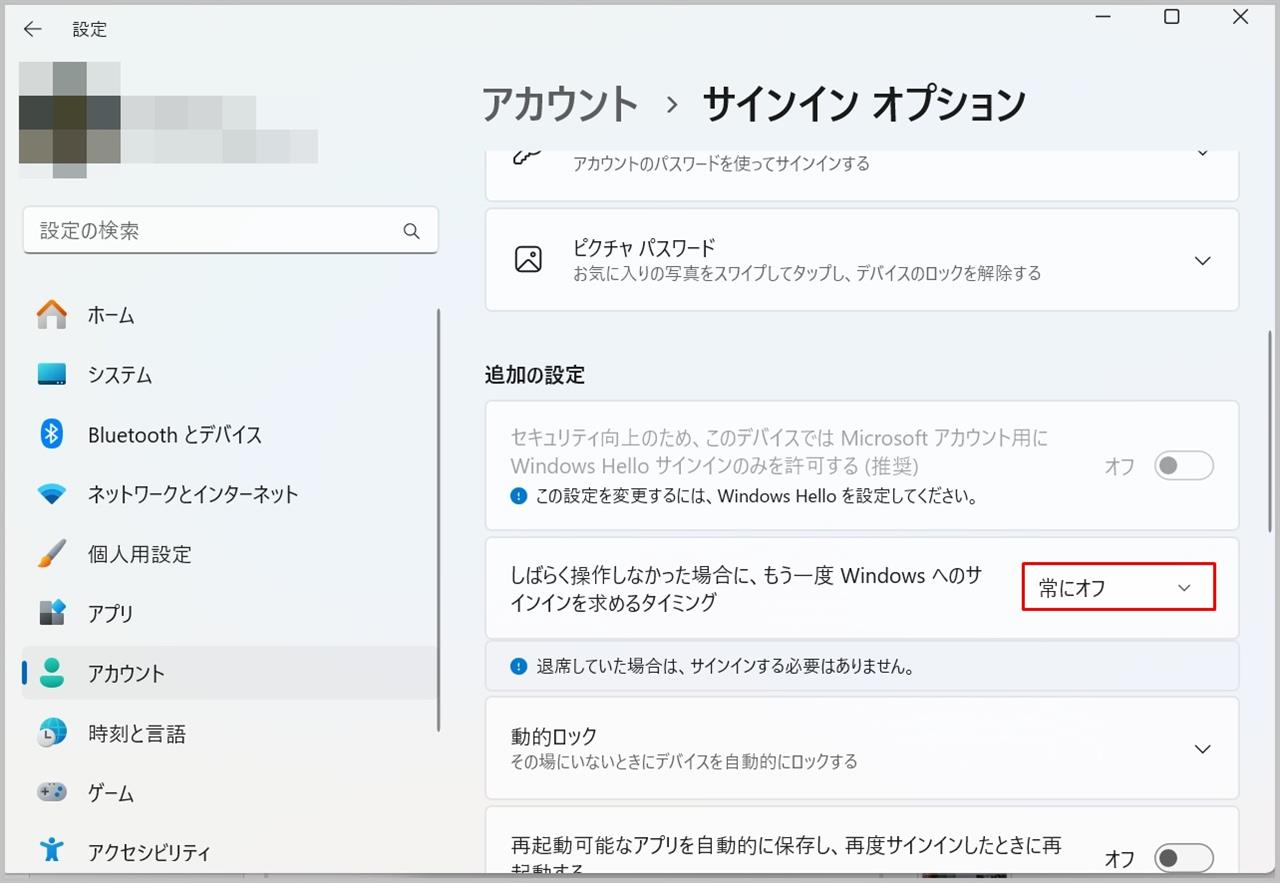Click the ピクチャ パスワード title text
This screenshot has height=883, width=1280.
click(645, 247)
